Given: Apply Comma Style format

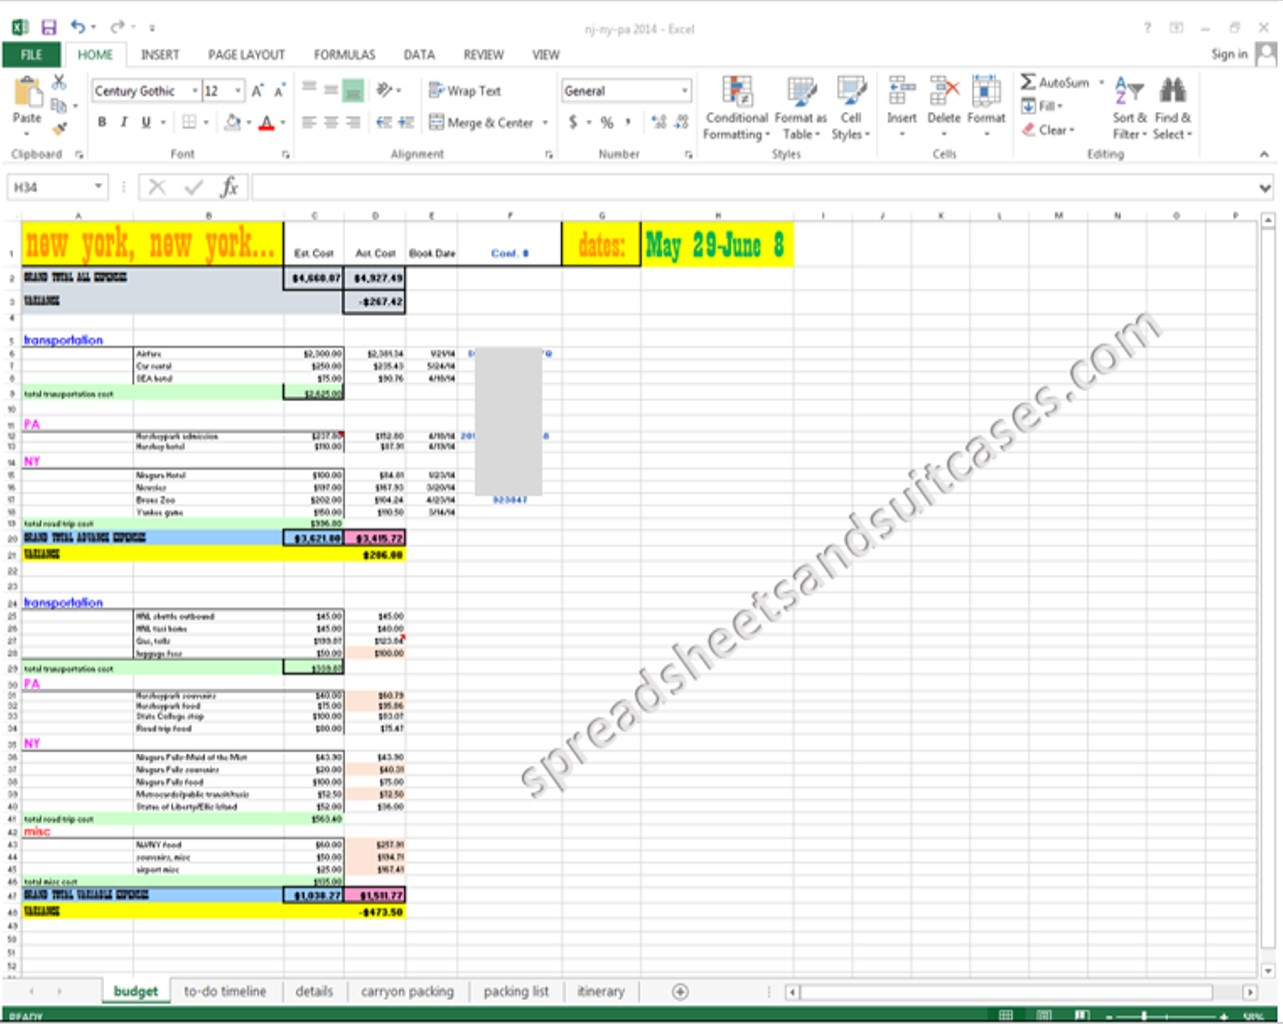Looking at the screenshot, I should 628,122.
